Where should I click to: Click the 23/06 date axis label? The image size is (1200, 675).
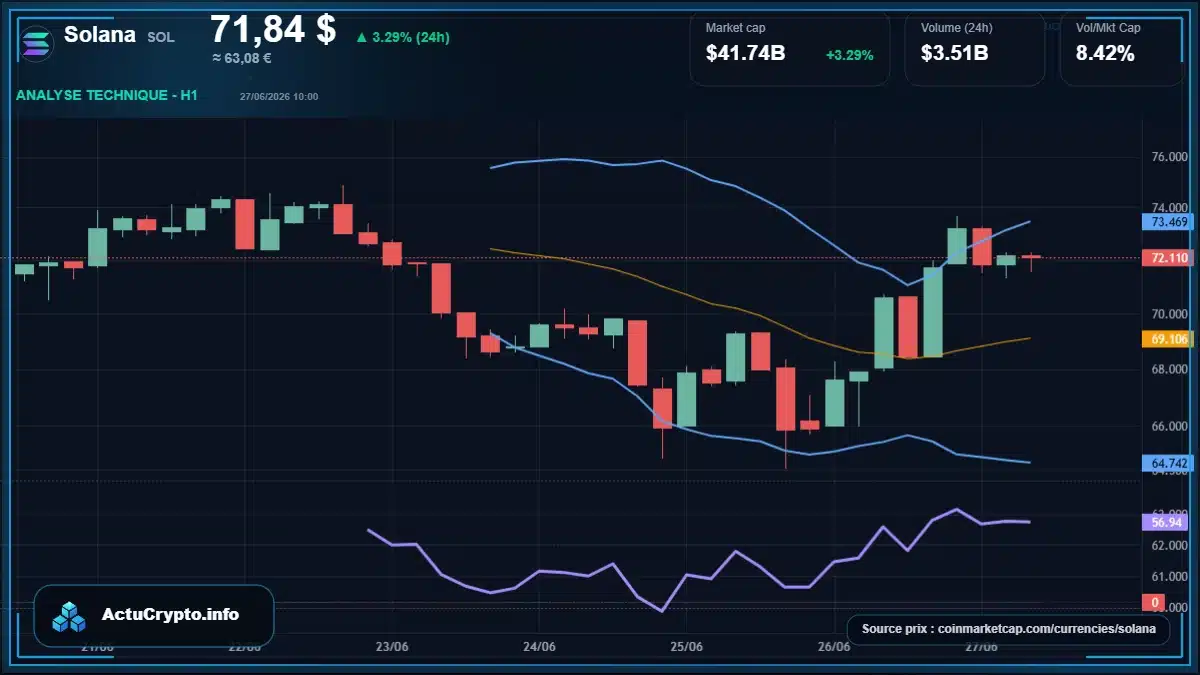pyautogui.click(x=392, y=646)
